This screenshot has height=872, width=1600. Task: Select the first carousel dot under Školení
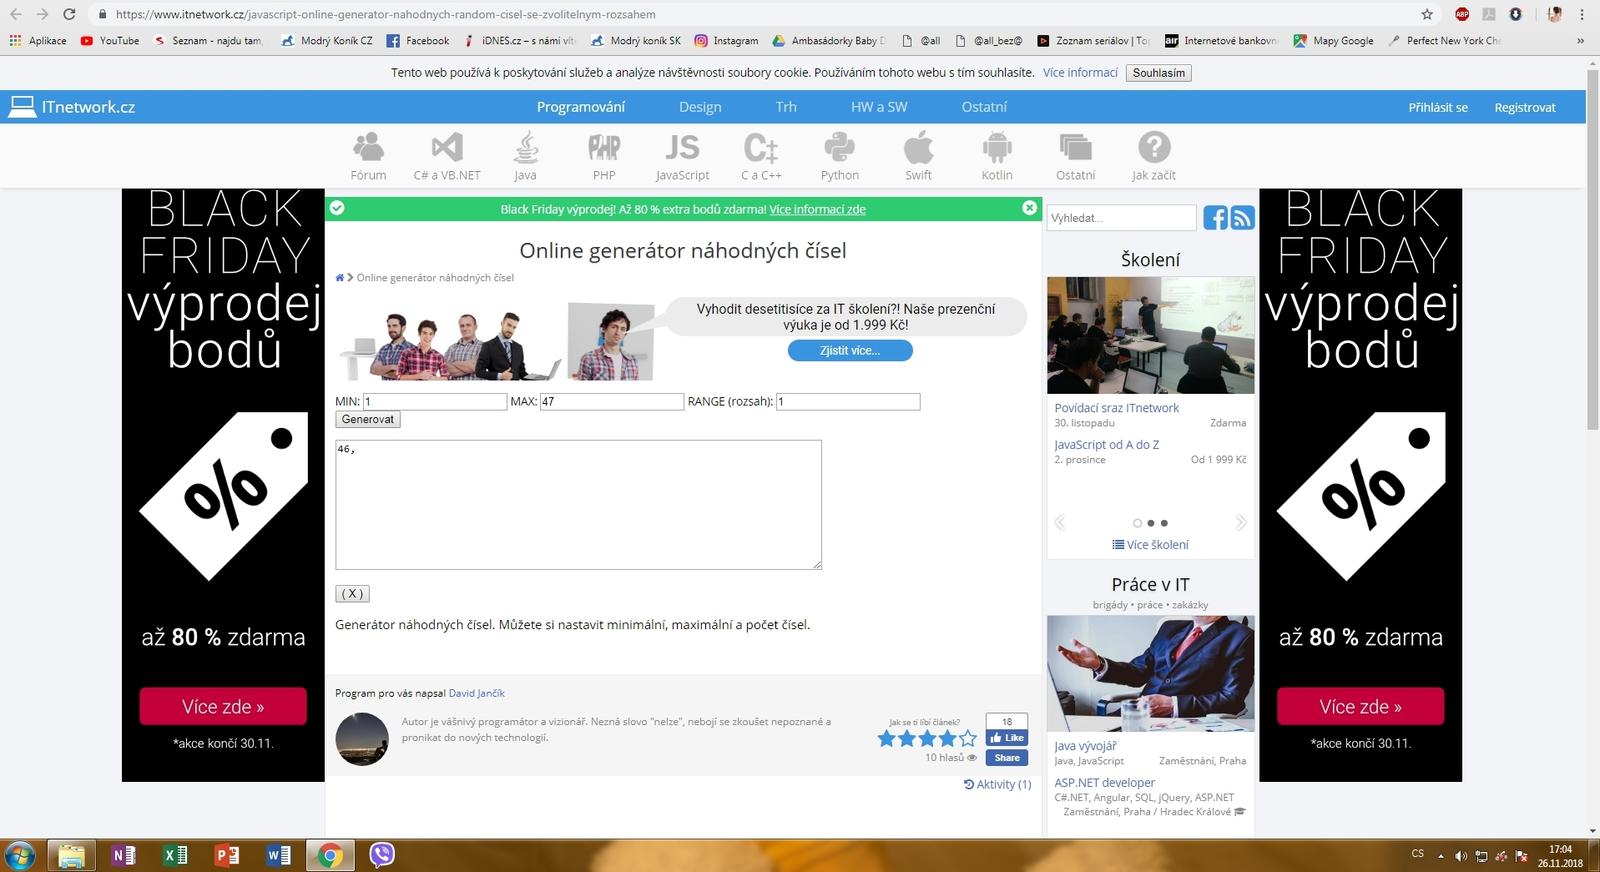click(x=1137, y=523)
